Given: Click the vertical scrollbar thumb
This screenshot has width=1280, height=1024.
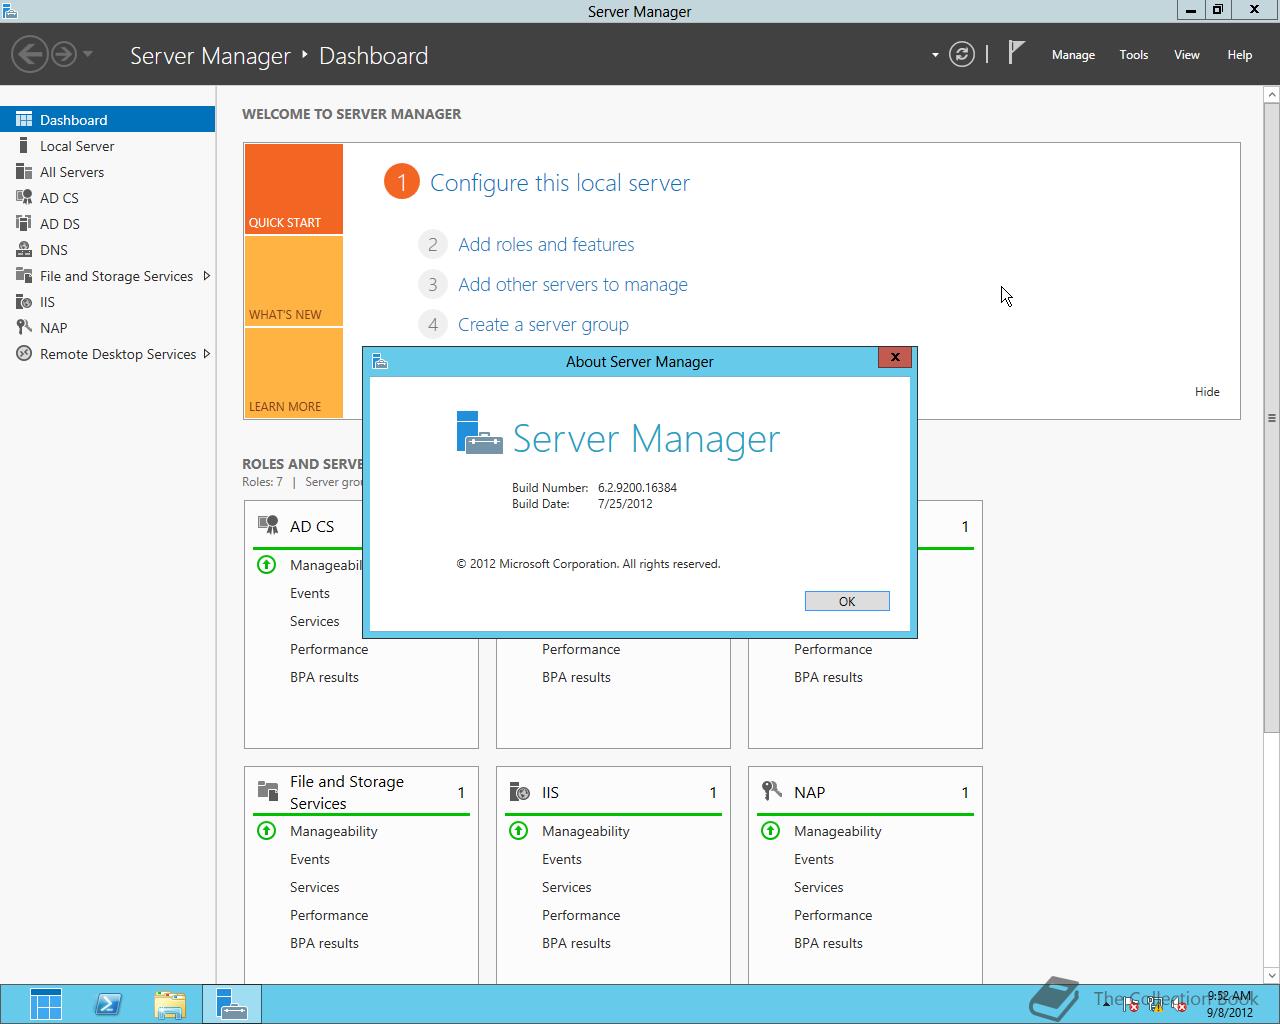Looking at the screenshot, I should click(x=1272, y=417).
